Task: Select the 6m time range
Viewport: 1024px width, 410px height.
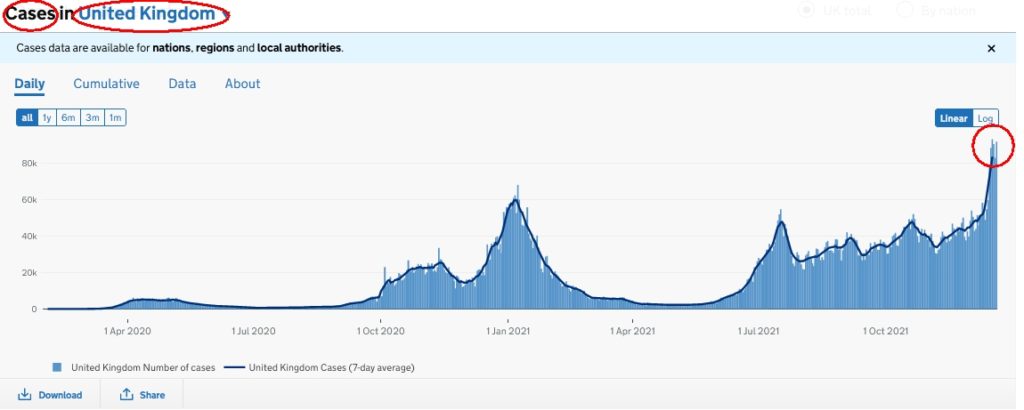Action: (69, 118)
